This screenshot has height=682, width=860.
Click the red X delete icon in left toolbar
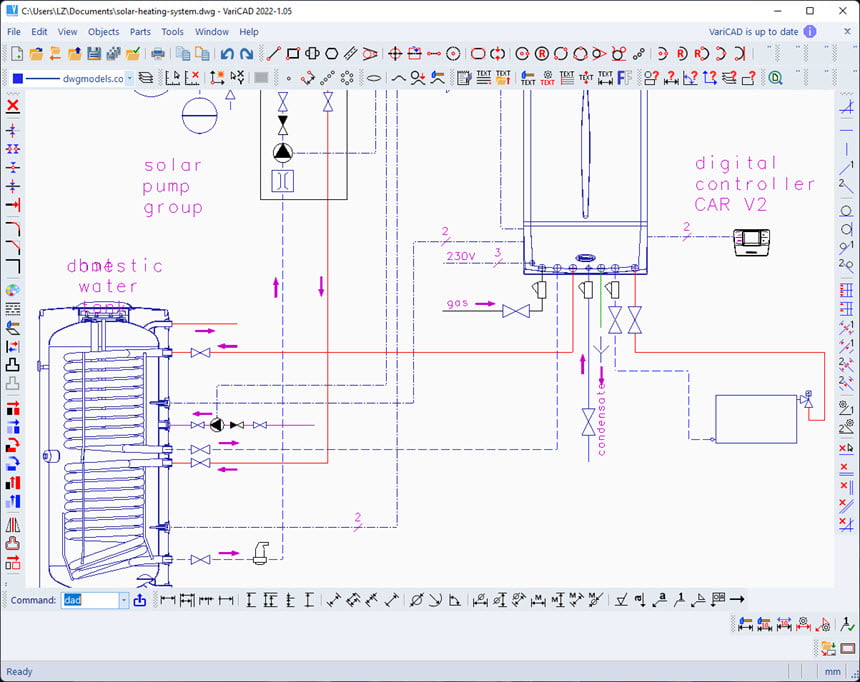[13, 105]
